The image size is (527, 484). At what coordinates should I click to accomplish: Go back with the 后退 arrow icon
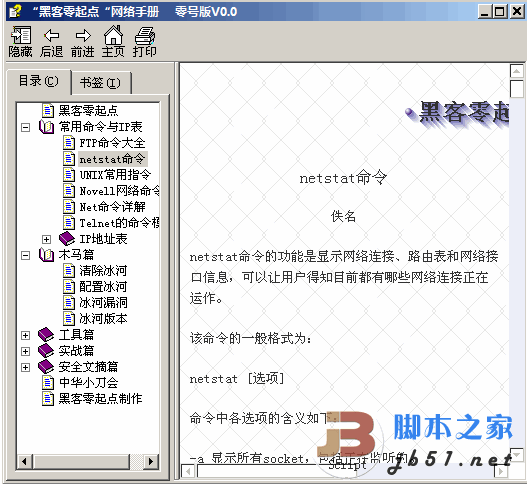51,35
